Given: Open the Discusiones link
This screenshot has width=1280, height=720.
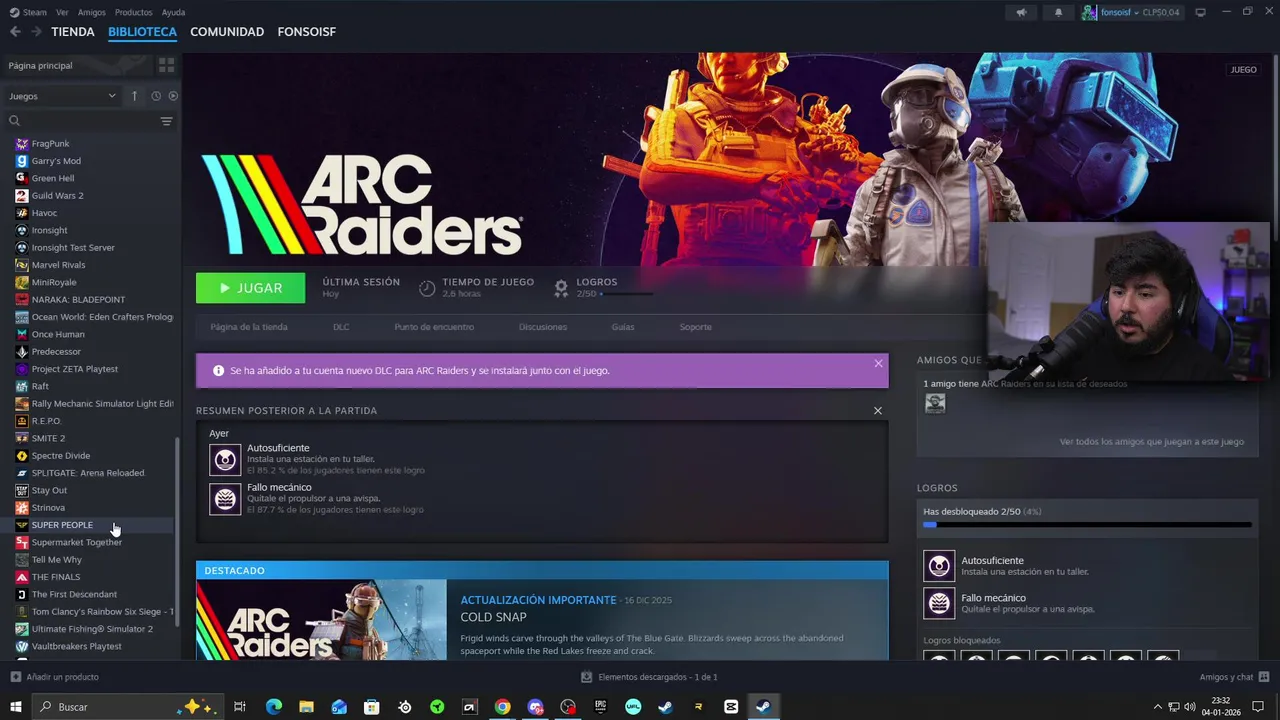Looking at the screenshot, I should [x=543, y=327].
